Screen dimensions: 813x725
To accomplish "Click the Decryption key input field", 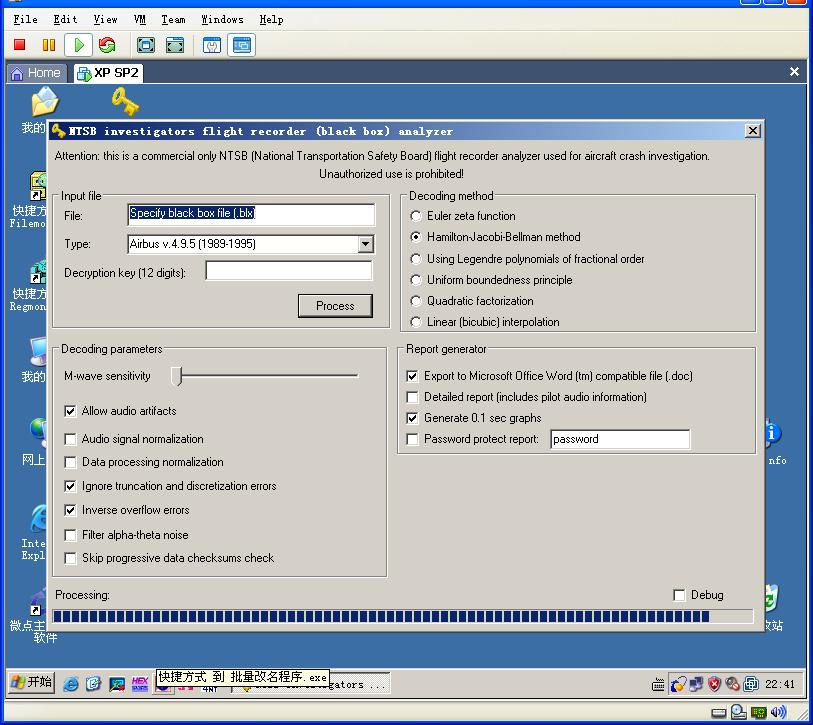I will (289, 271).
